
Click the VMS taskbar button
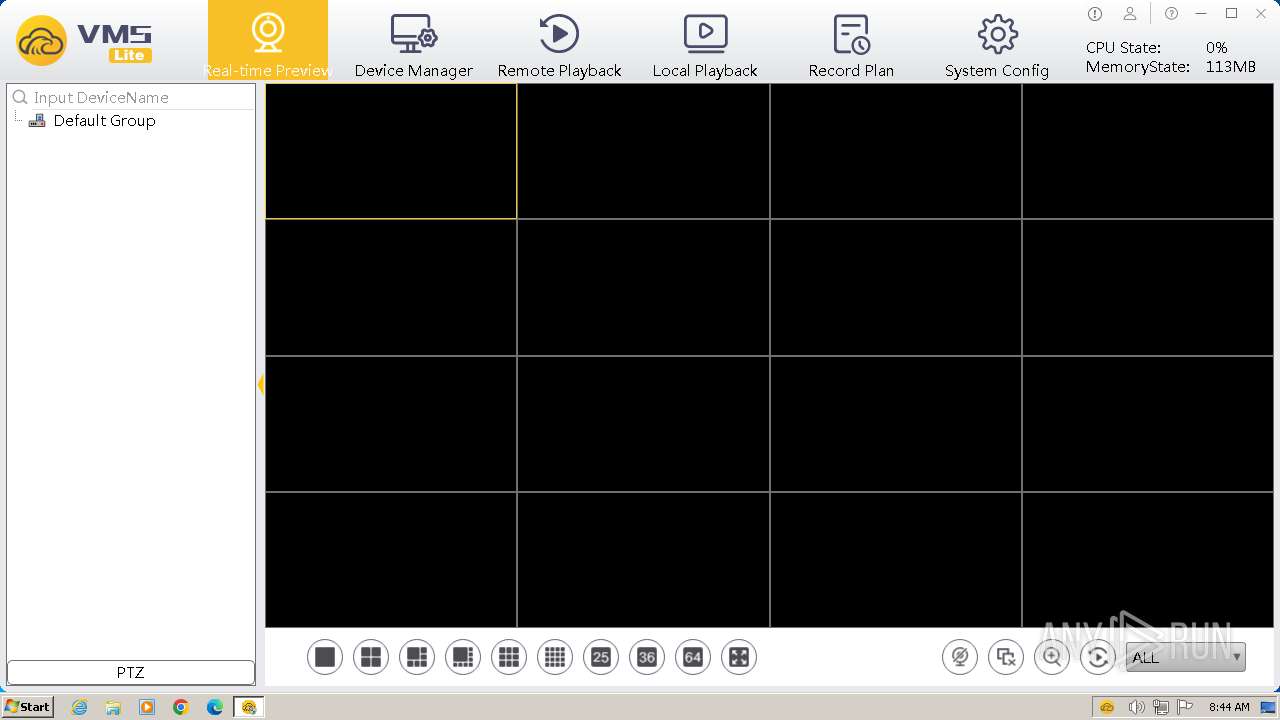click(x=249, y=707)
